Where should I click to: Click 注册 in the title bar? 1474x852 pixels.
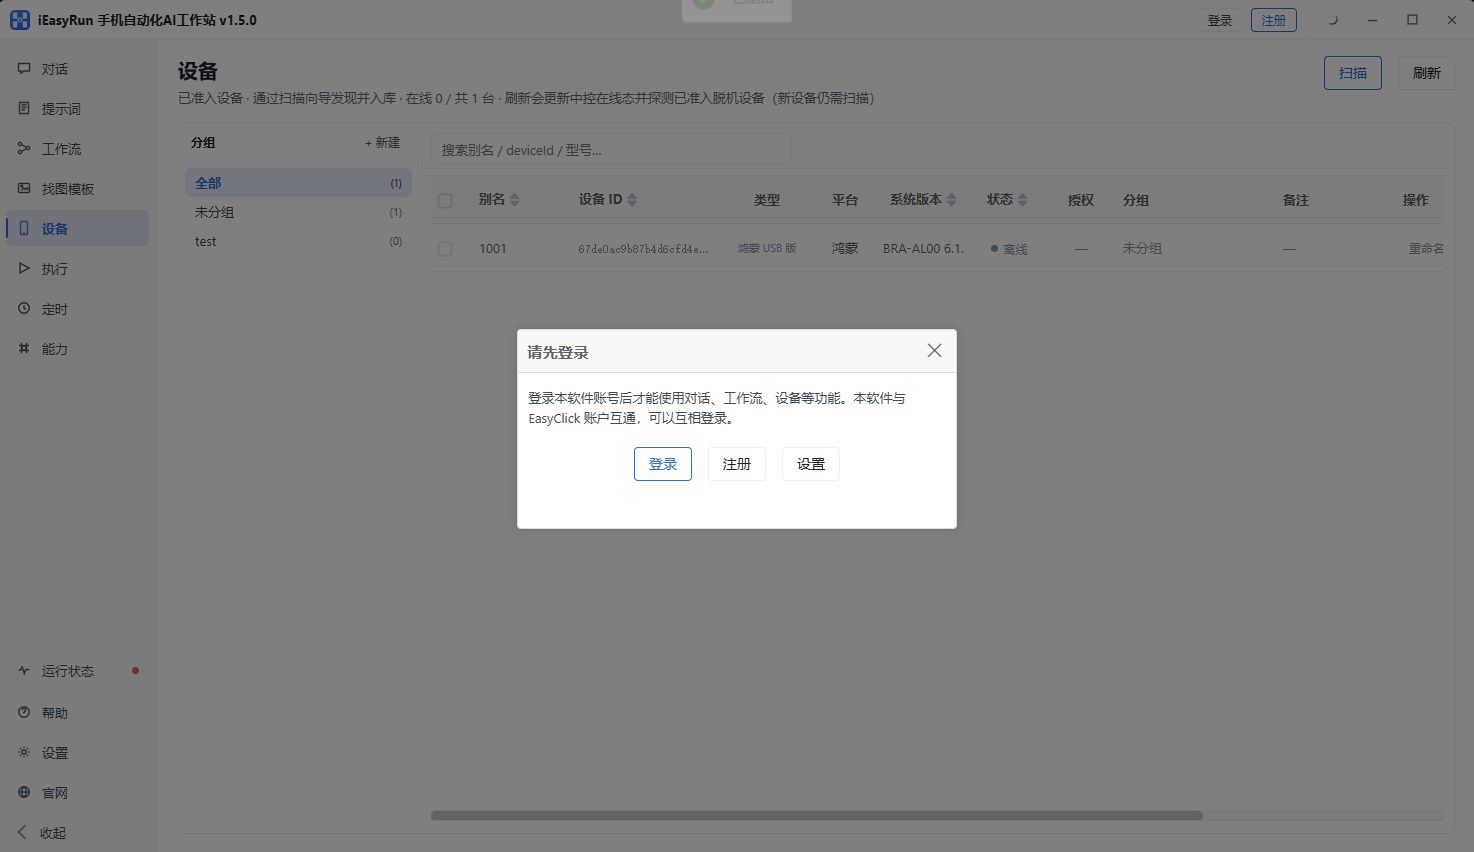tap(1274, 20)
